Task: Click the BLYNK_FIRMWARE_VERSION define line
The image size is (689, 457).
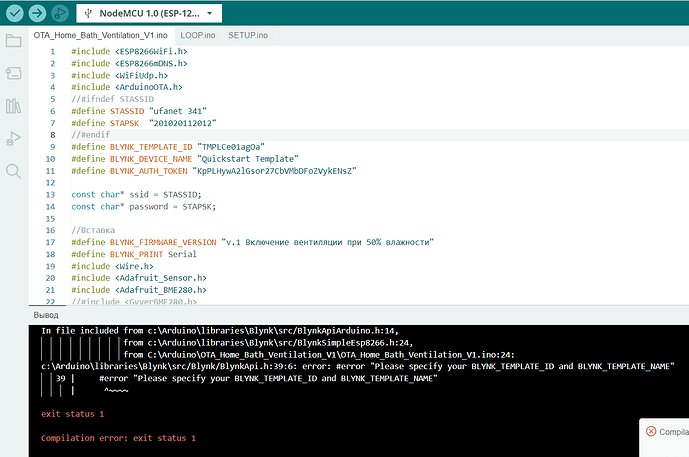Action: click(253, 242)
